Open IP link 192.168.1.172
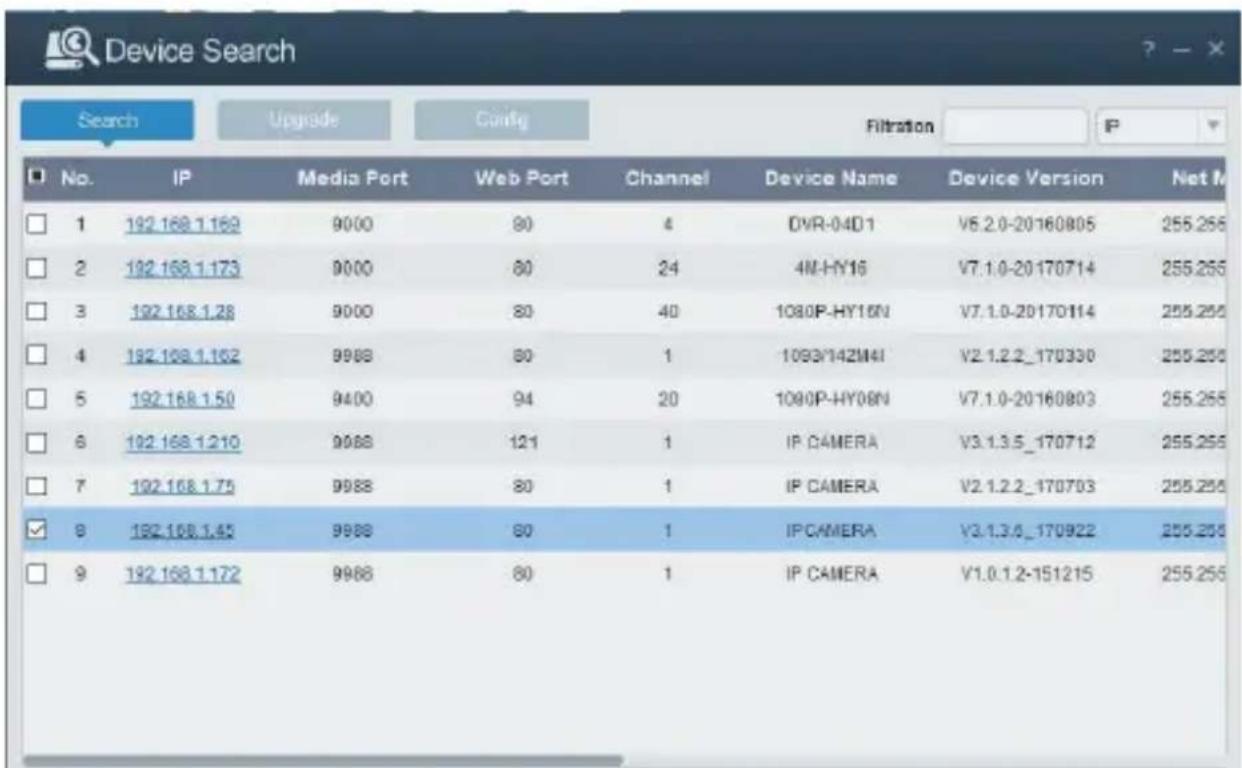This screenshot has height=768, width=1242. click(x=182, y=575)
